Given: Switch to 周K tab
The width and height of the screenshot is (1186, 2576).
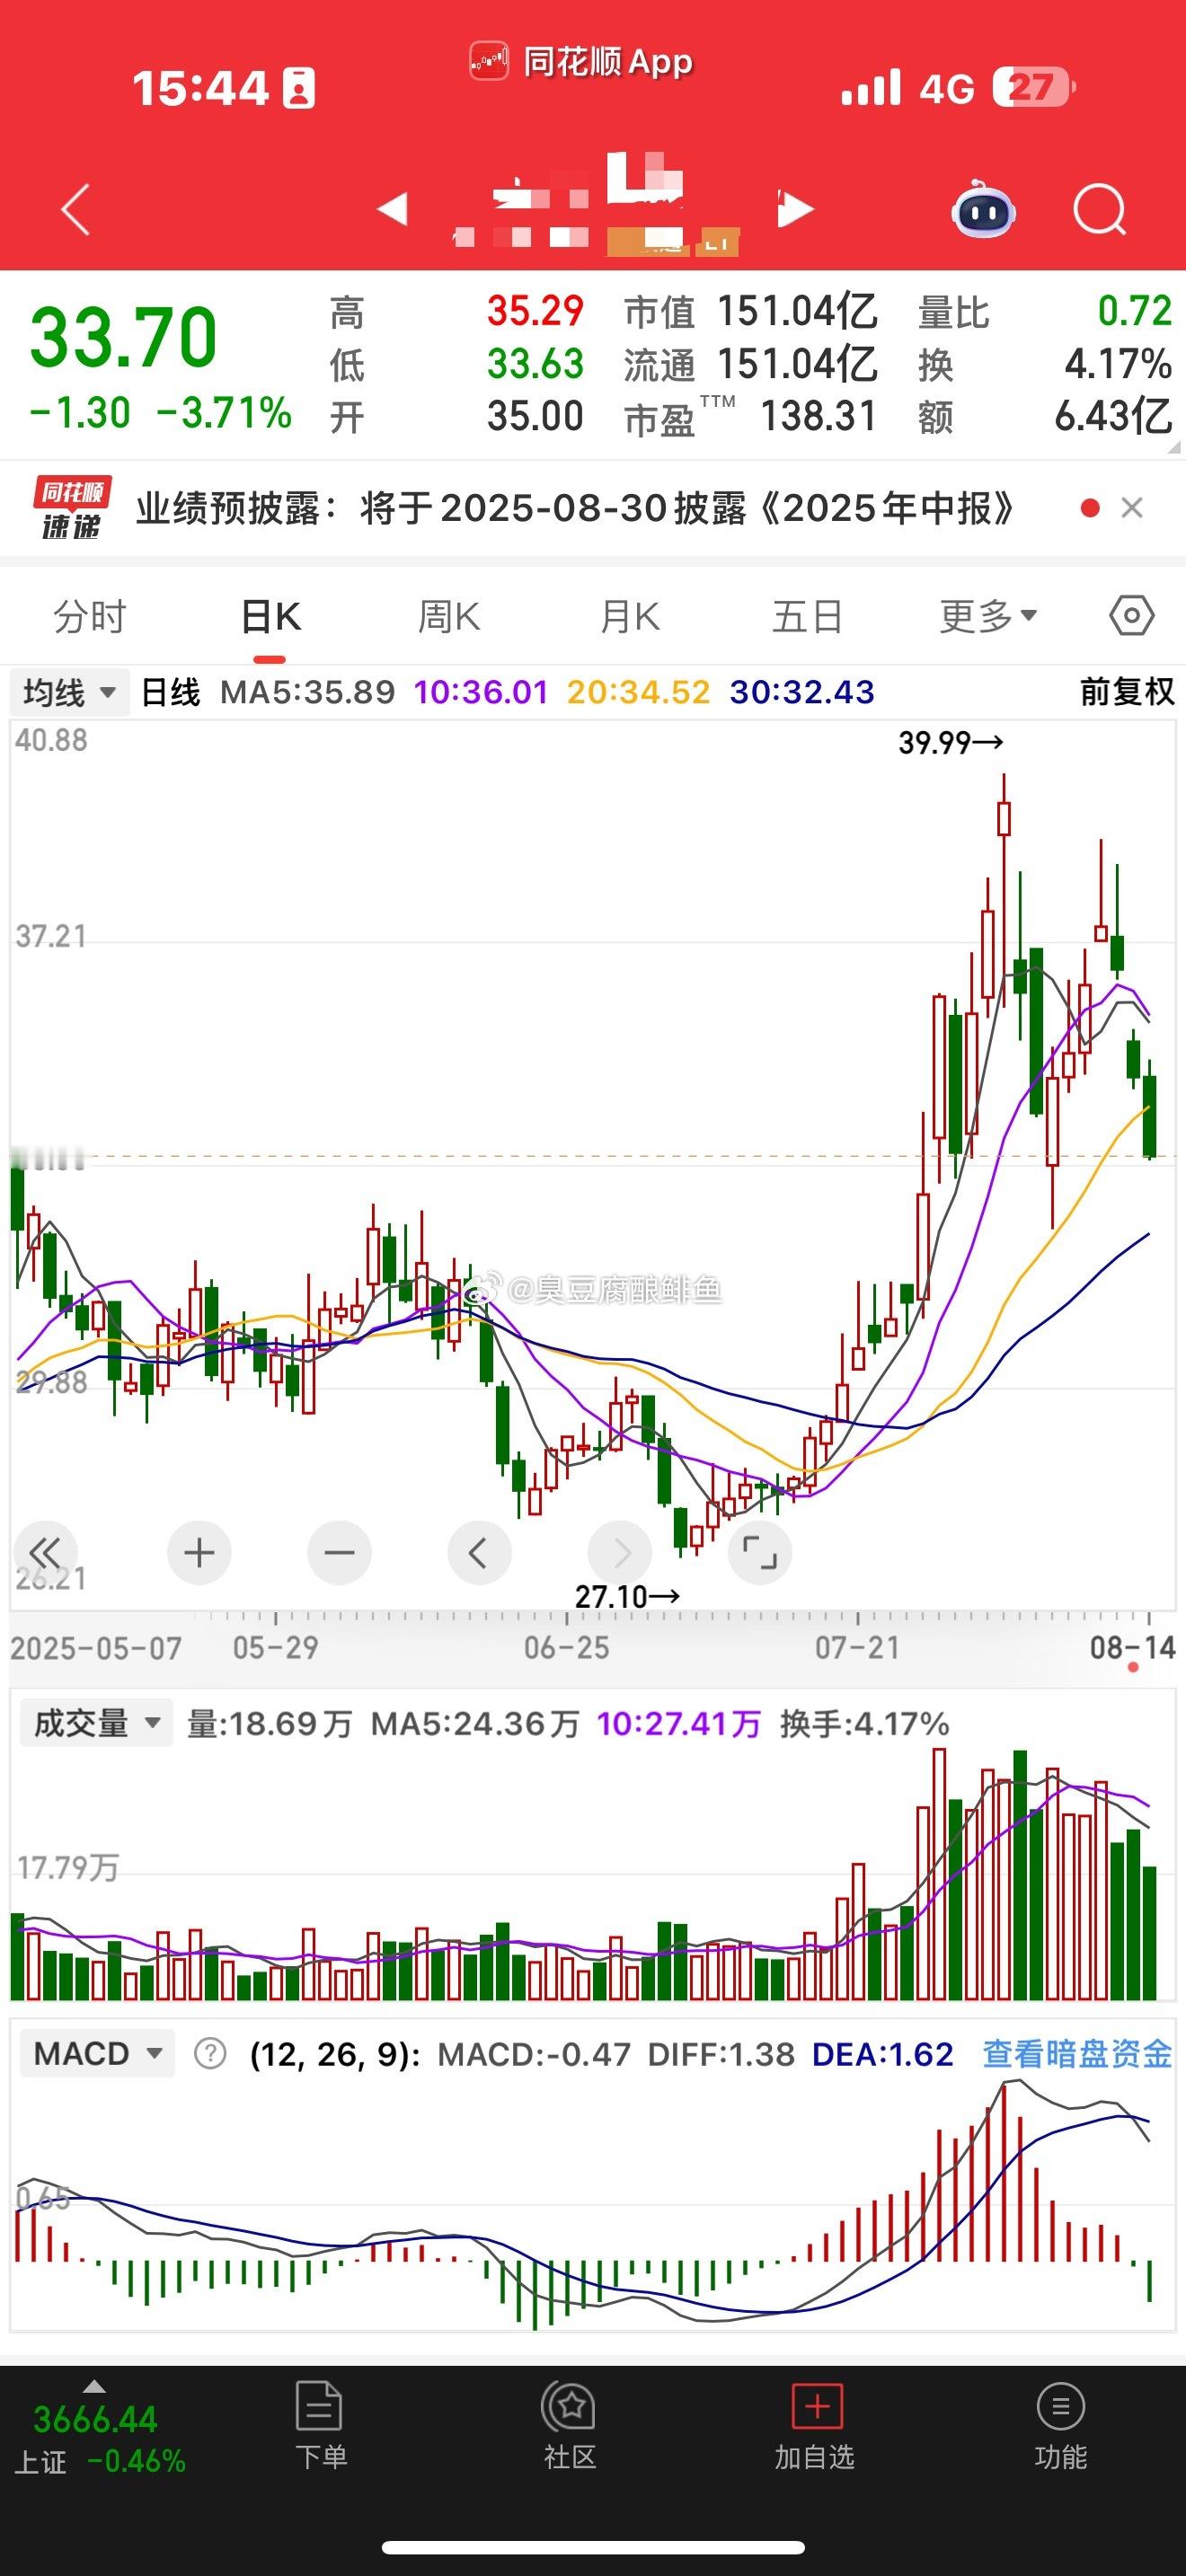Looking at the screenshot, I should [449, 617].
